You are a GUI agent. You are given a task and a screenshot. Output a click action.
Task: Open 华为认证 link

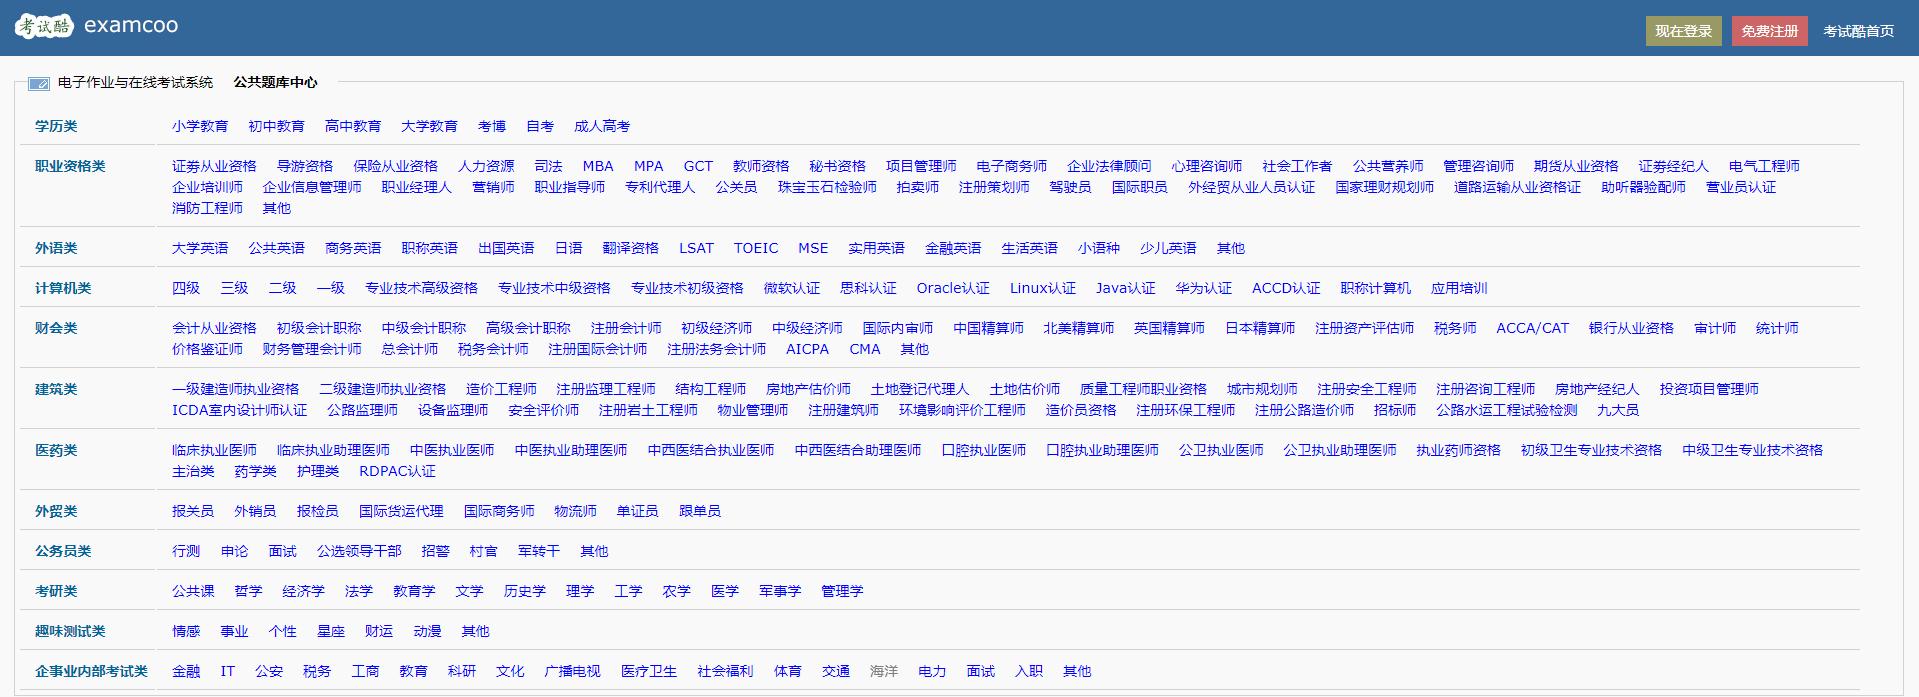point(1203,288)
